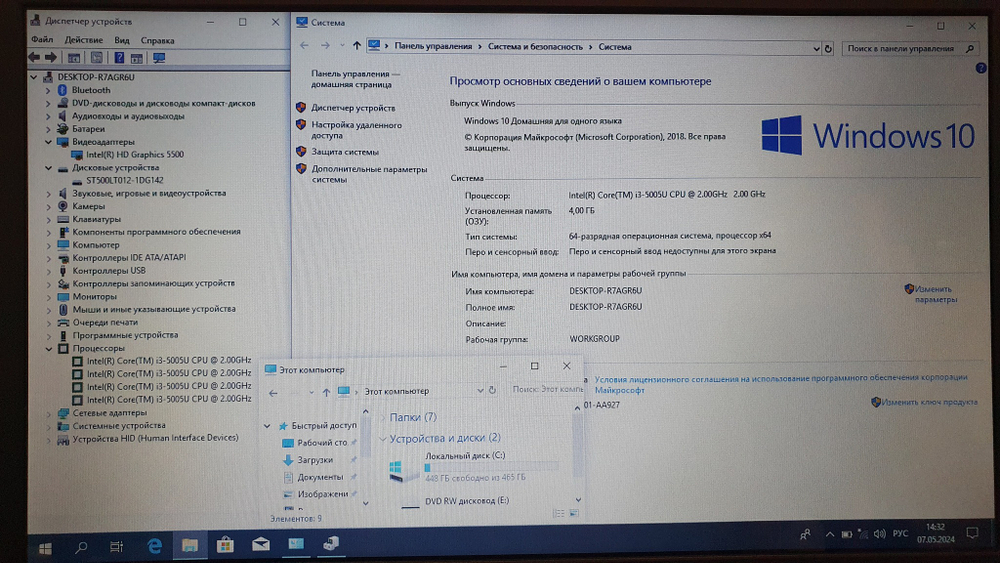Image resolution: width=1000 pixels, height=563 pixels.
Task: Open Быстрый доступ in navigation pane
Action: coord(323,425)
